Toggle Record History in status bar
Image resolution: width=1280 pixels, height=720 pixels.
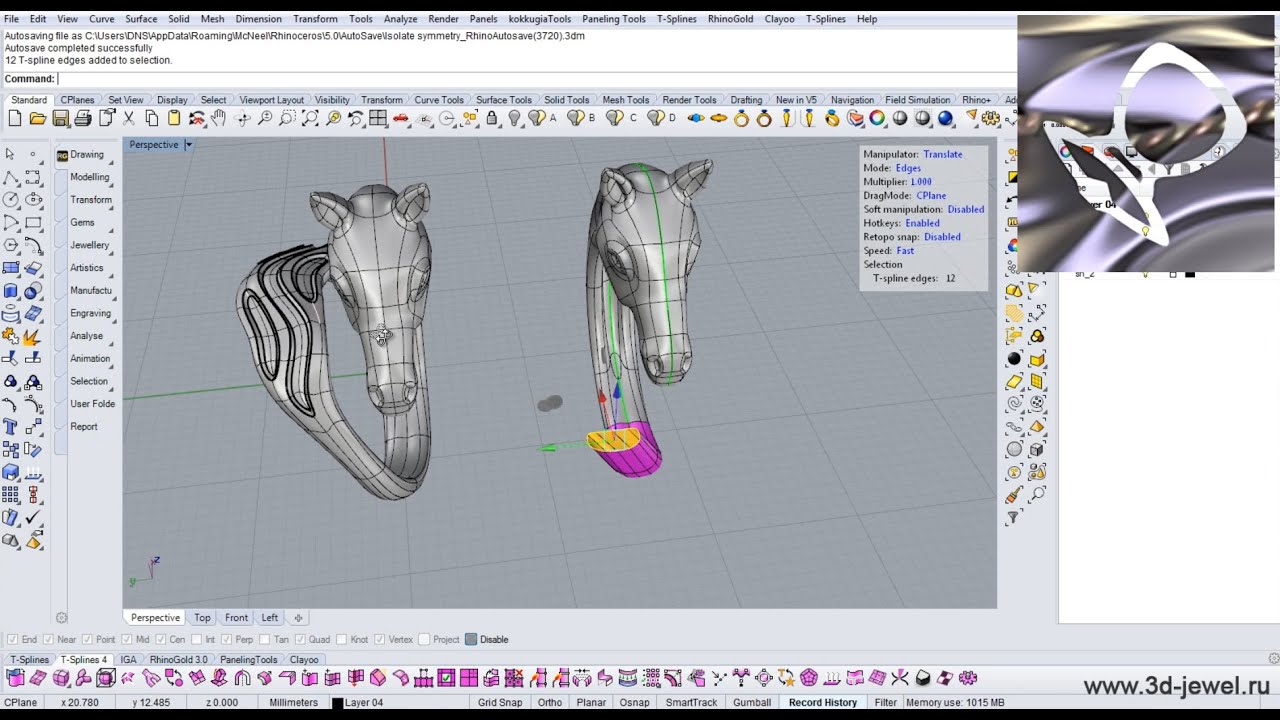click(x=822, y=703)
